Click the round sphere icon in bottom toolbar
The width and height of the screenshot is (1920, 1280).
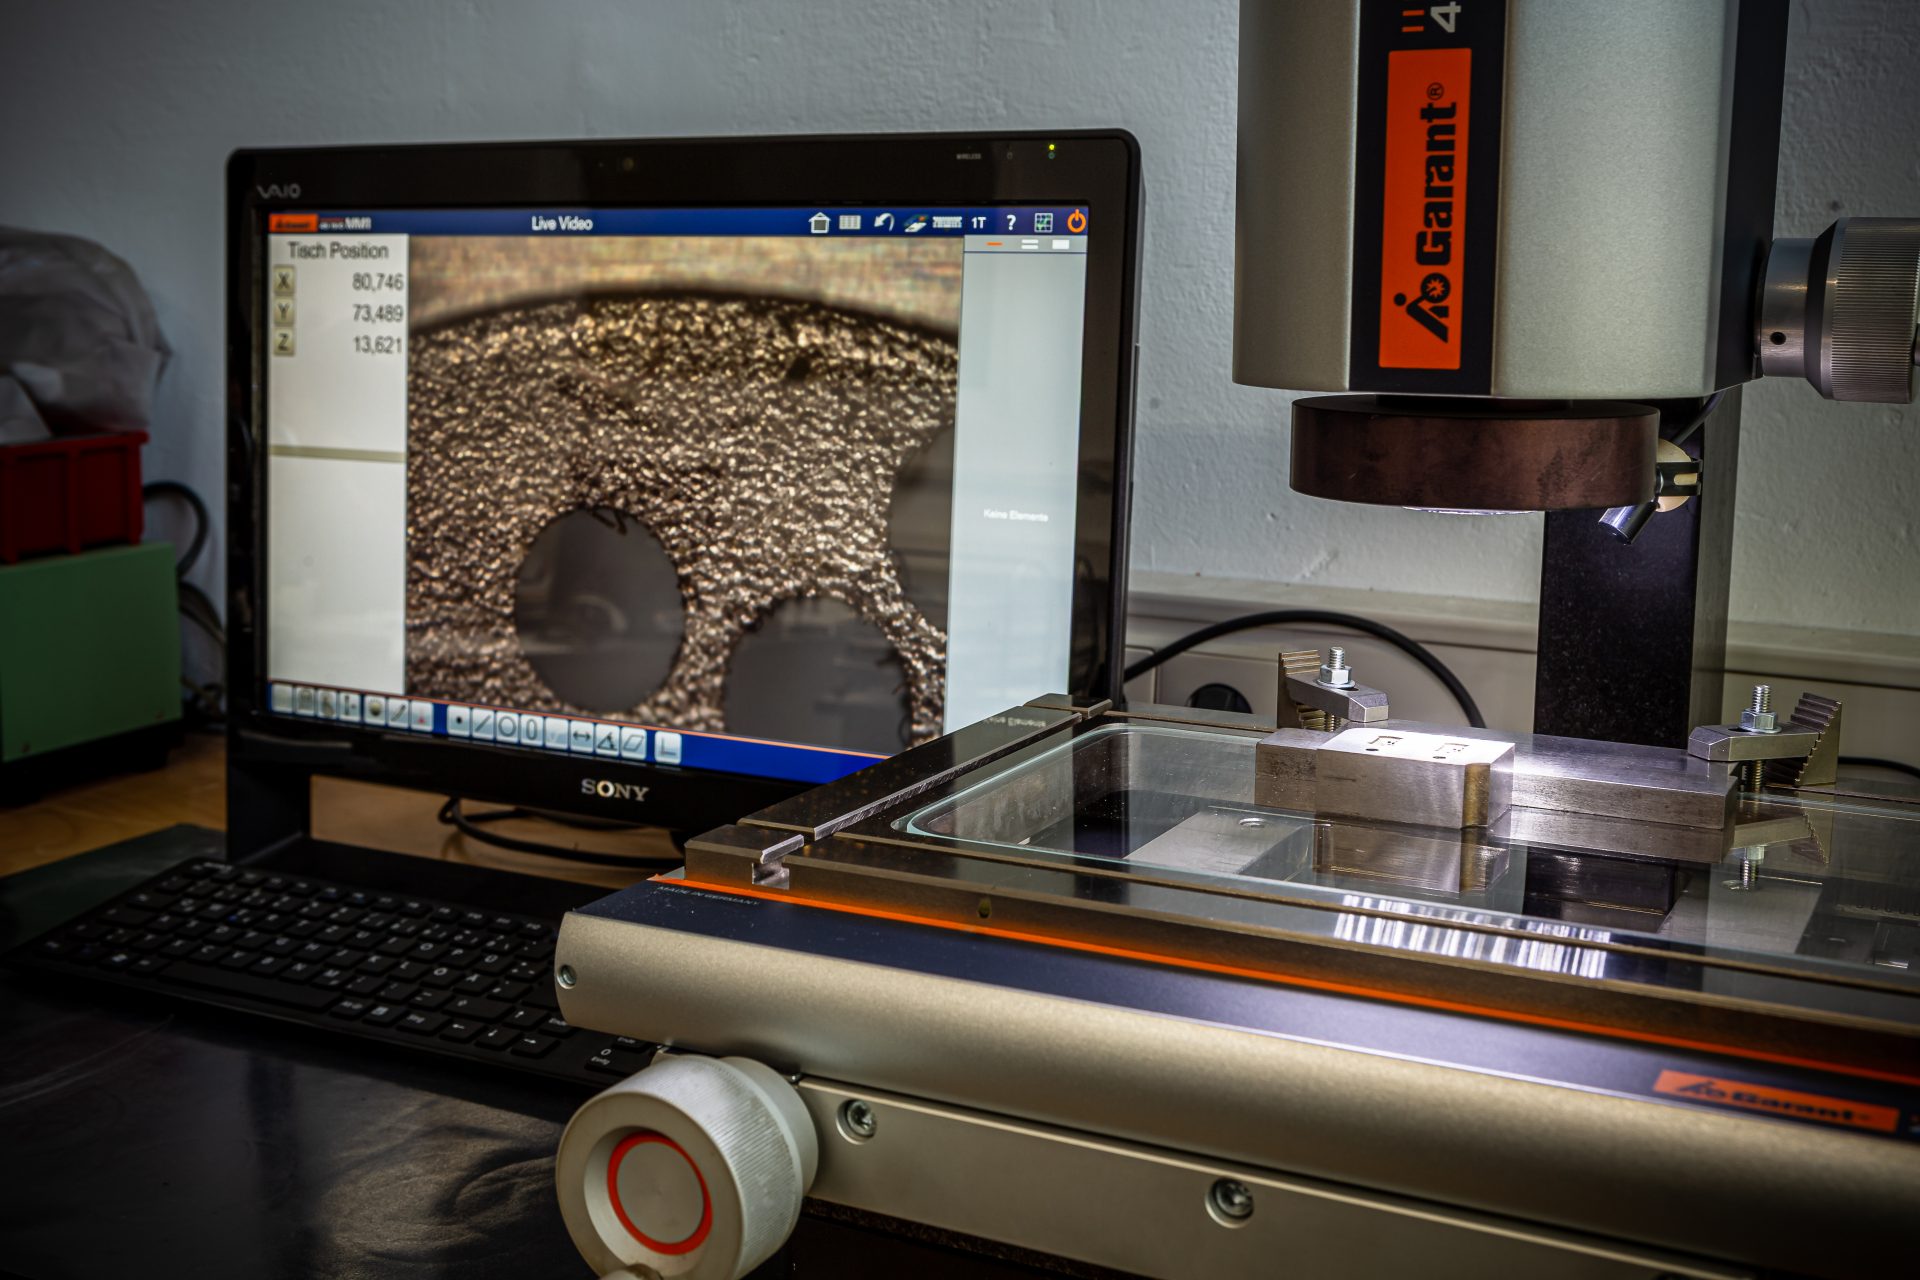375,710
